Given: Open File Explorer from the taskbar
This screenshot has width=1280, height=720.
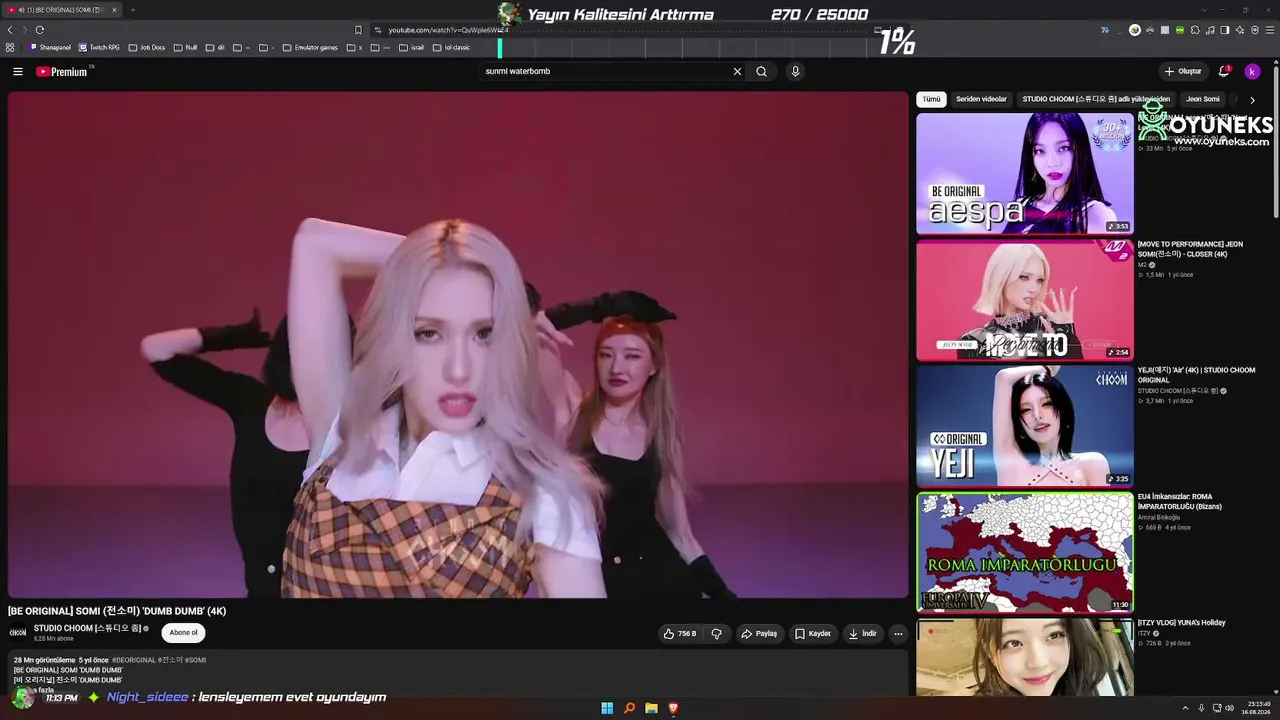Looking at the screenshot, I should coord(651,708).
